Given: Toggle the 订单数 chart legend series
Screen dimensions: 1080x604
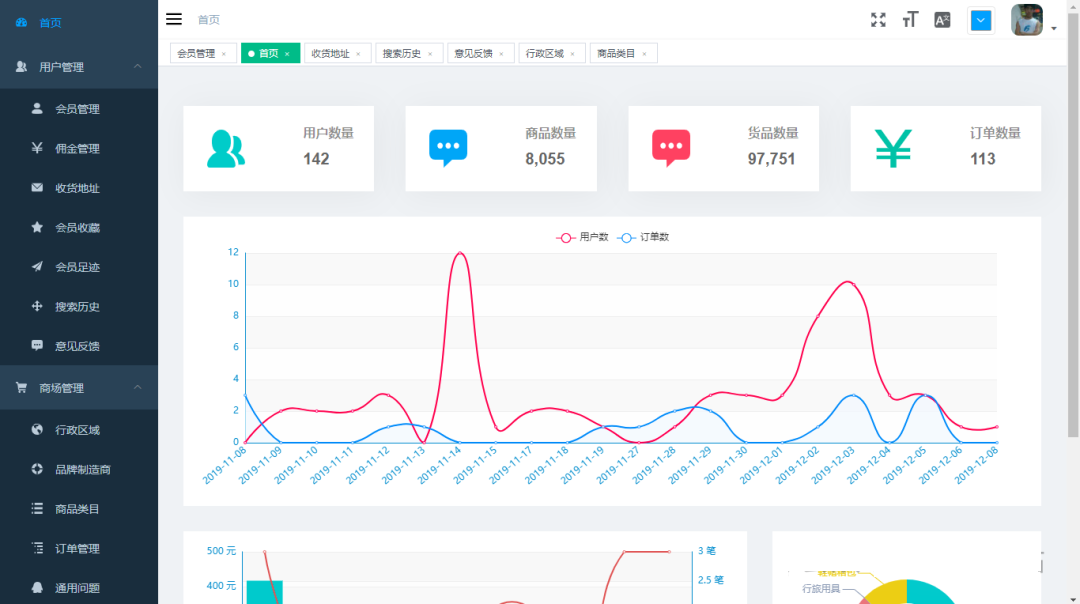Looking at the screenshot, I should [644, 237].
